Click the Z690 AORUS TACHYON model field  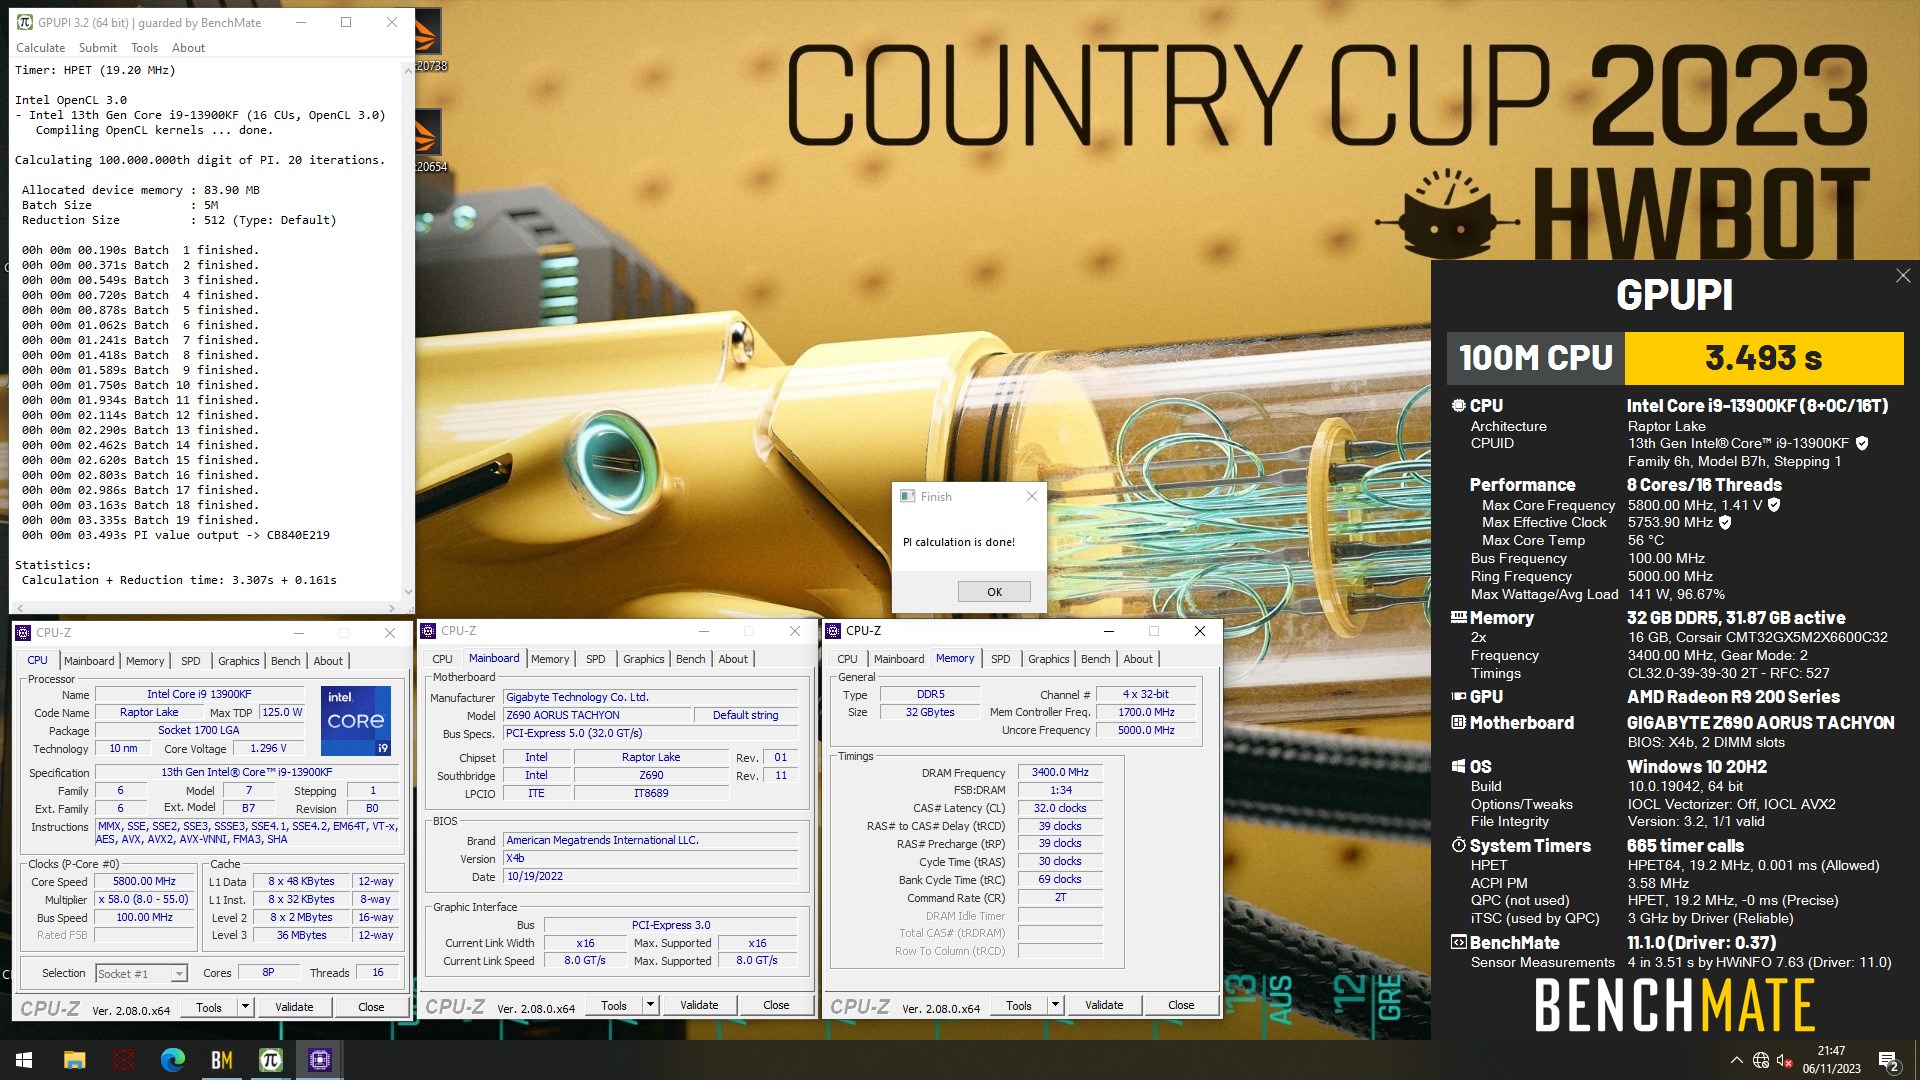[x=597, y=716]
